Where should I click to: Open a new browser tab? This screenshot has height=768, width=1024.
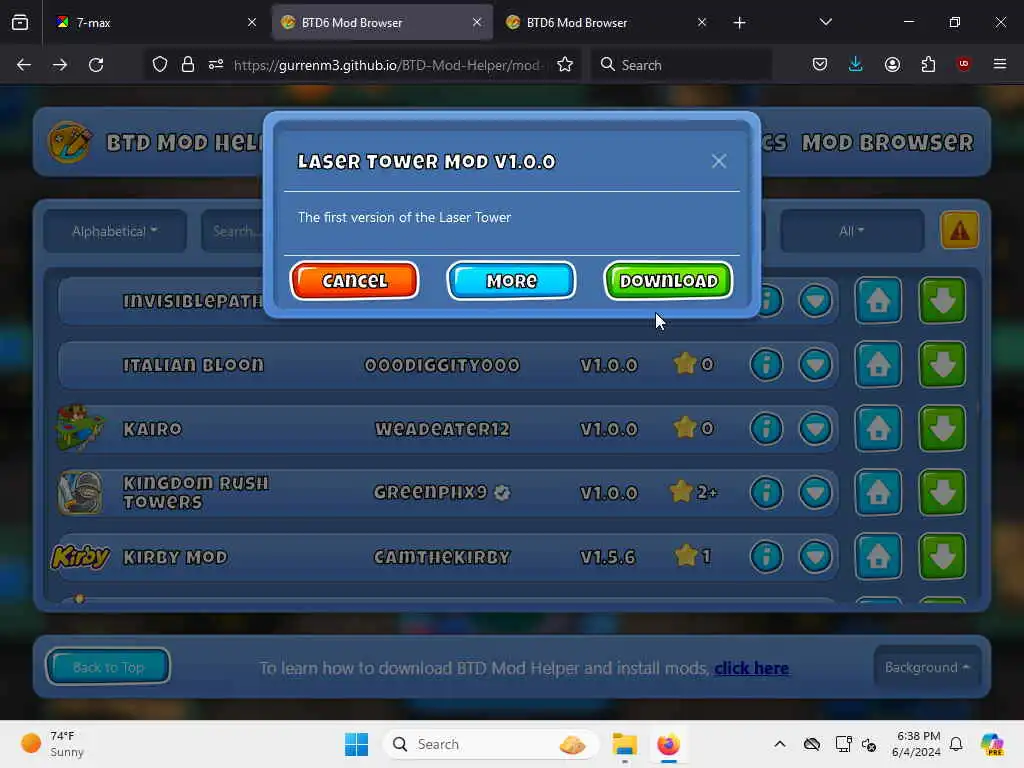pyautogui.click(x=739, y=23)
